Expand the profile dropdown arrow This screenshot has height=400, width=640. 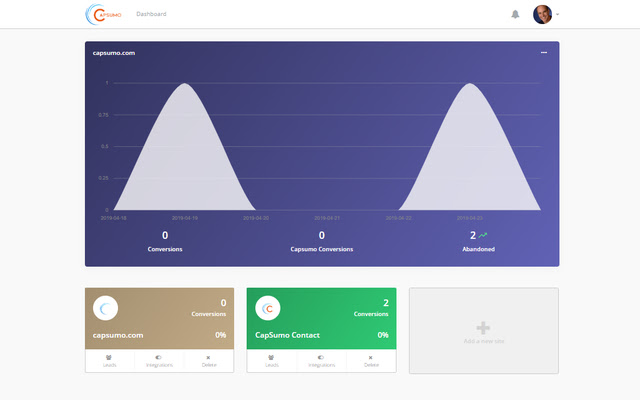558,14
